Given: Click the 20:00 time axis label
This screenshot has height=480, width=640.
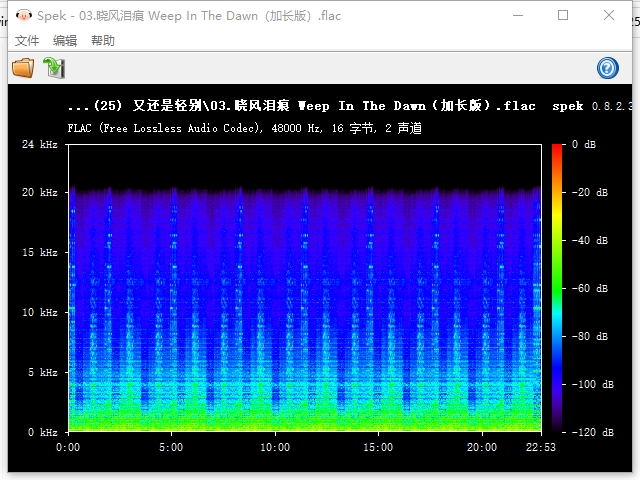Looking at the screenshot, I should (482, 447).
